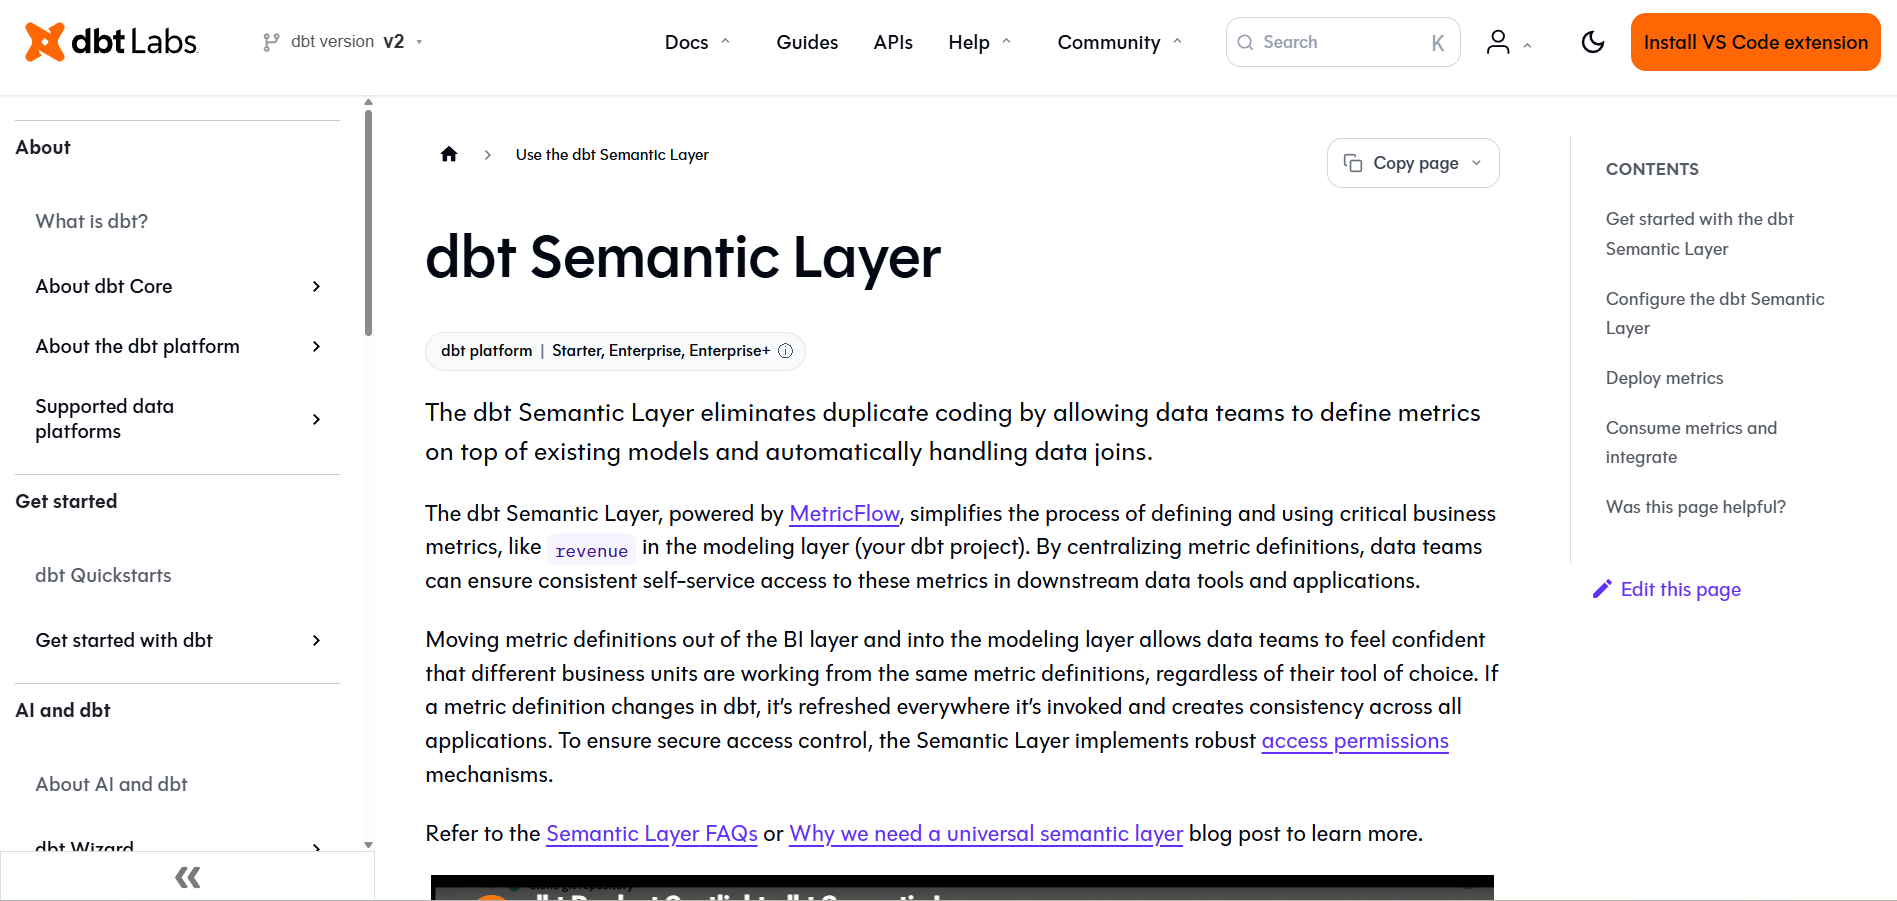Viewport: 1897px width, 901px height.
Task: Click the dbt platform plan badge
Action: tap(615, 351)
